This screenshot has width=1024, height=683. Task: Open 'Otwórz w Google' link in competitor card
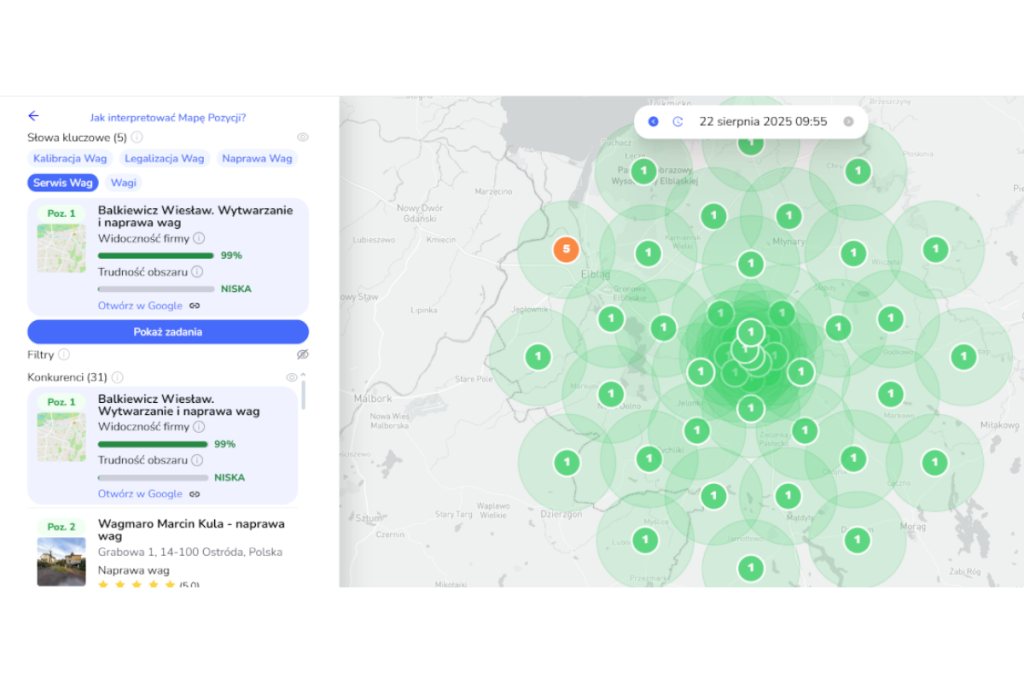(x=140, y=494)
